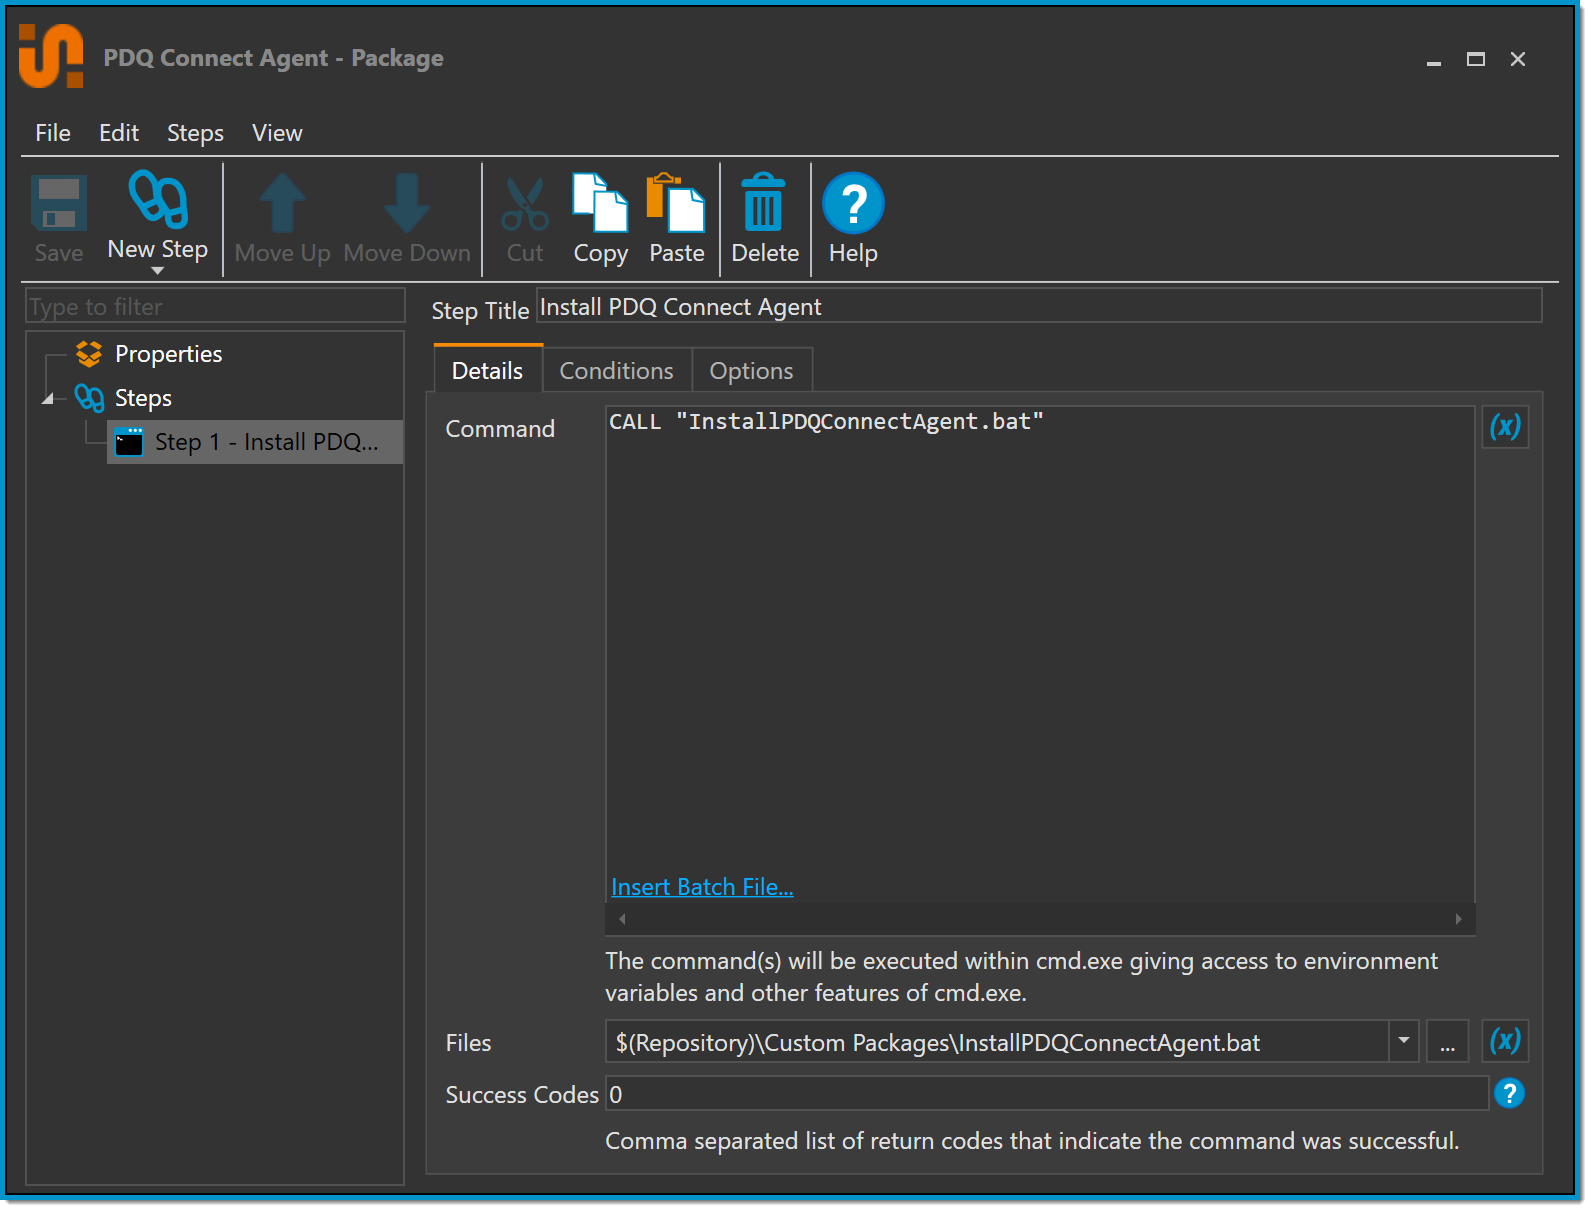Click the Properties tree icon
Viewport: 1590px width, 1210px height.
click(x=89, y=354)
